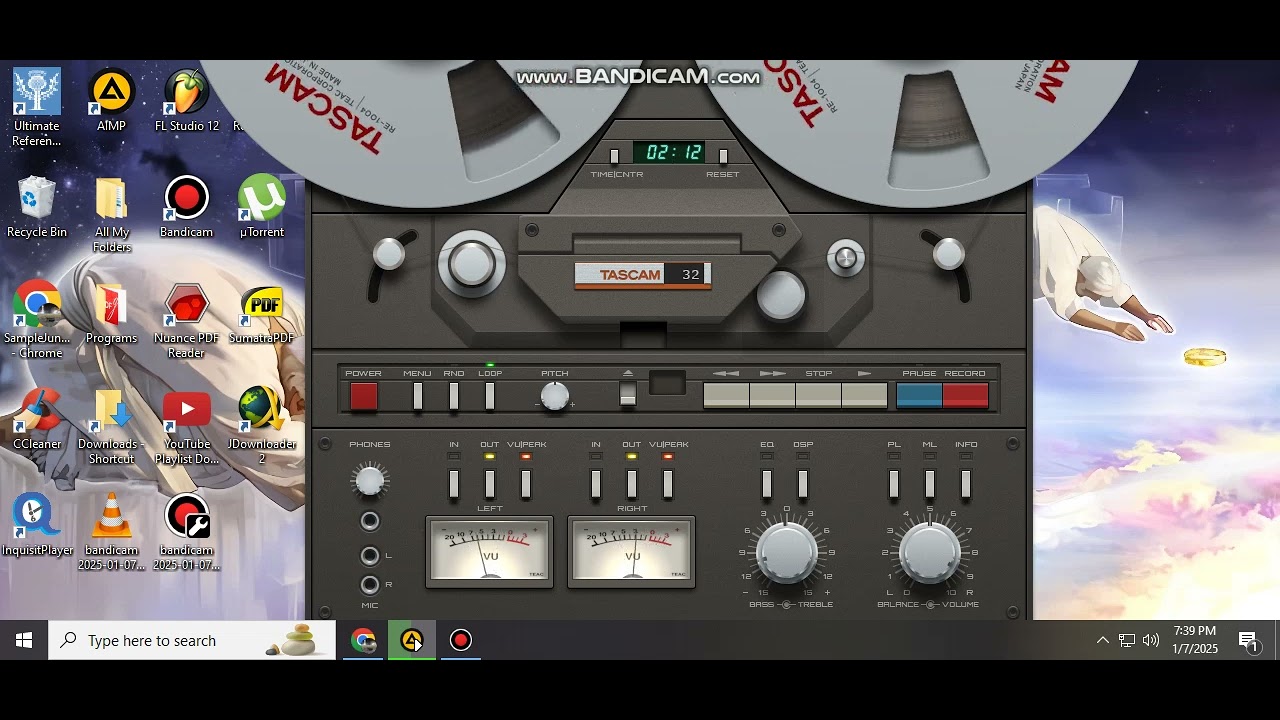Open the Downloads - Shortcut folder
Screen dimensions: 1280x720
pyautogui.click(x=111, y=426)
